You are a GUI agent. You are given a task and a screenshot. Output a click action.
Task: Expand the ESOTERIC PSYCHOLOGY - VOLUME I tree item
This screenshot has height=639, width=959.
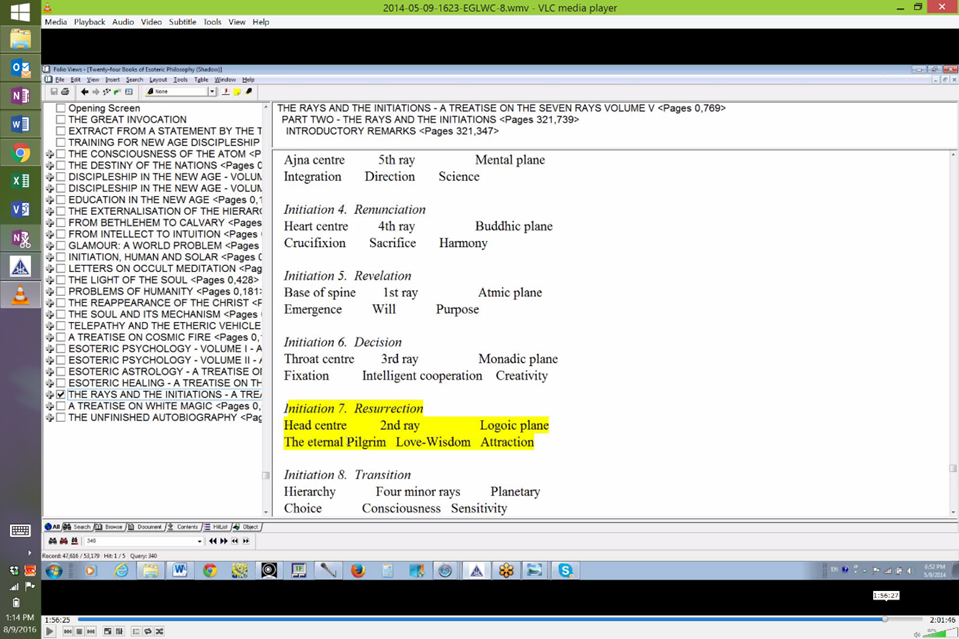point(49,351)
